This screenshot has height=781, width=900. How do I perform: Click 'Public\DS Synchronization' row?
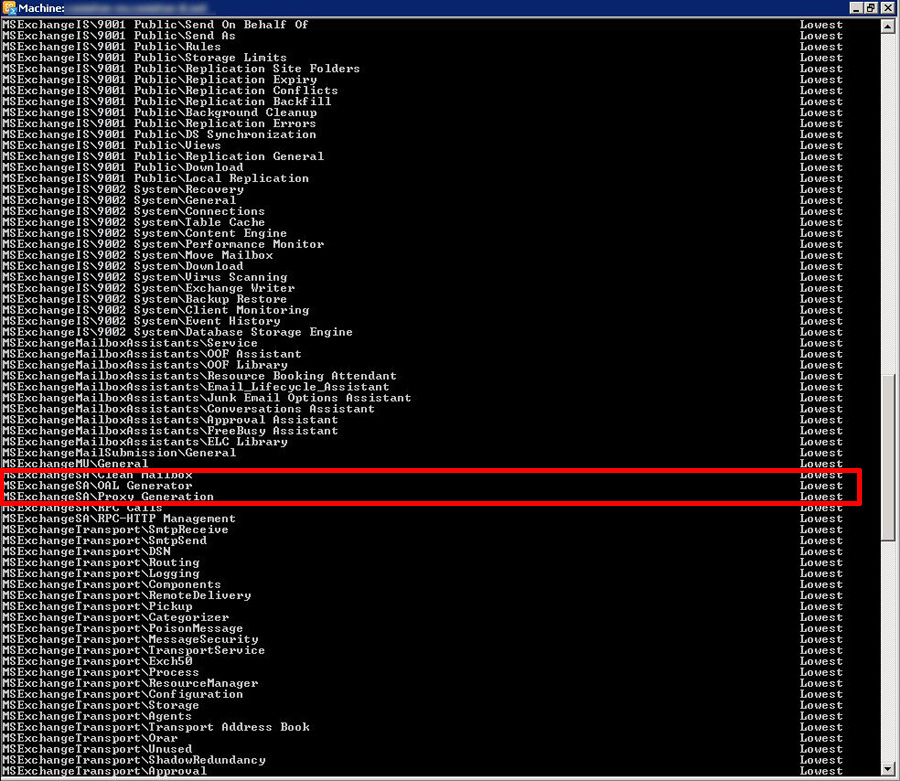(x=422, y=134)
